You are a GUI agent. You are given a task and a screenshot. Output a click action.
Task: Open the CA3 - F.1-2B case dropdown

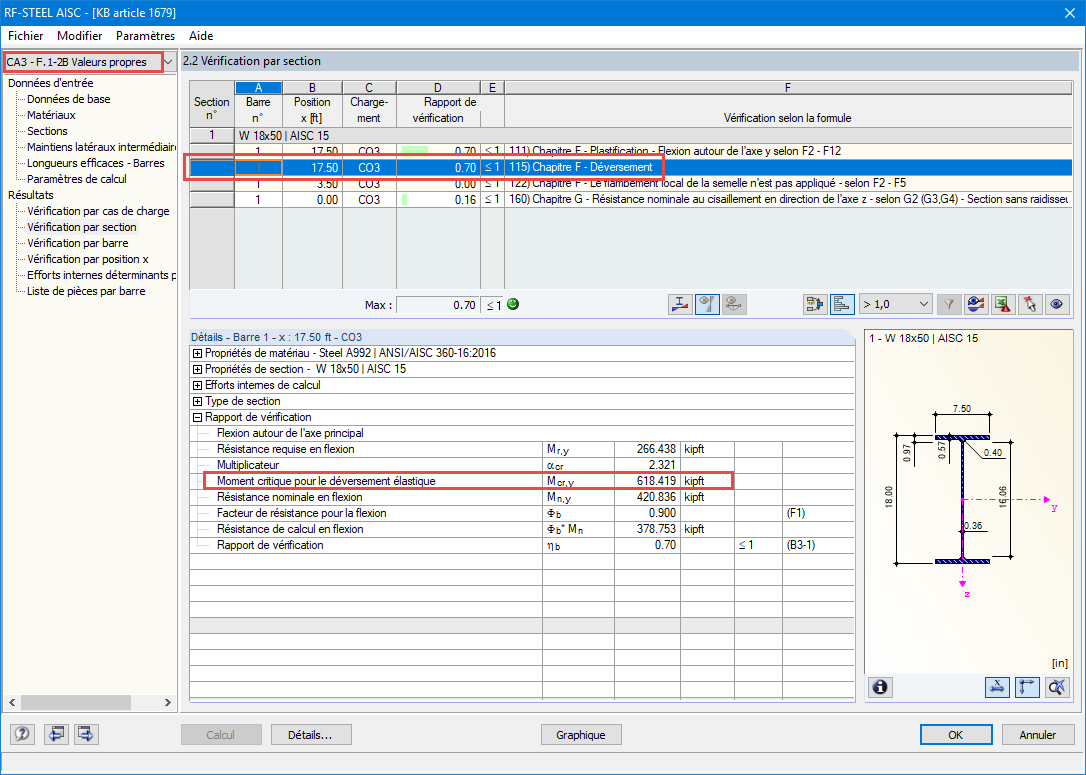coord(168,62)
